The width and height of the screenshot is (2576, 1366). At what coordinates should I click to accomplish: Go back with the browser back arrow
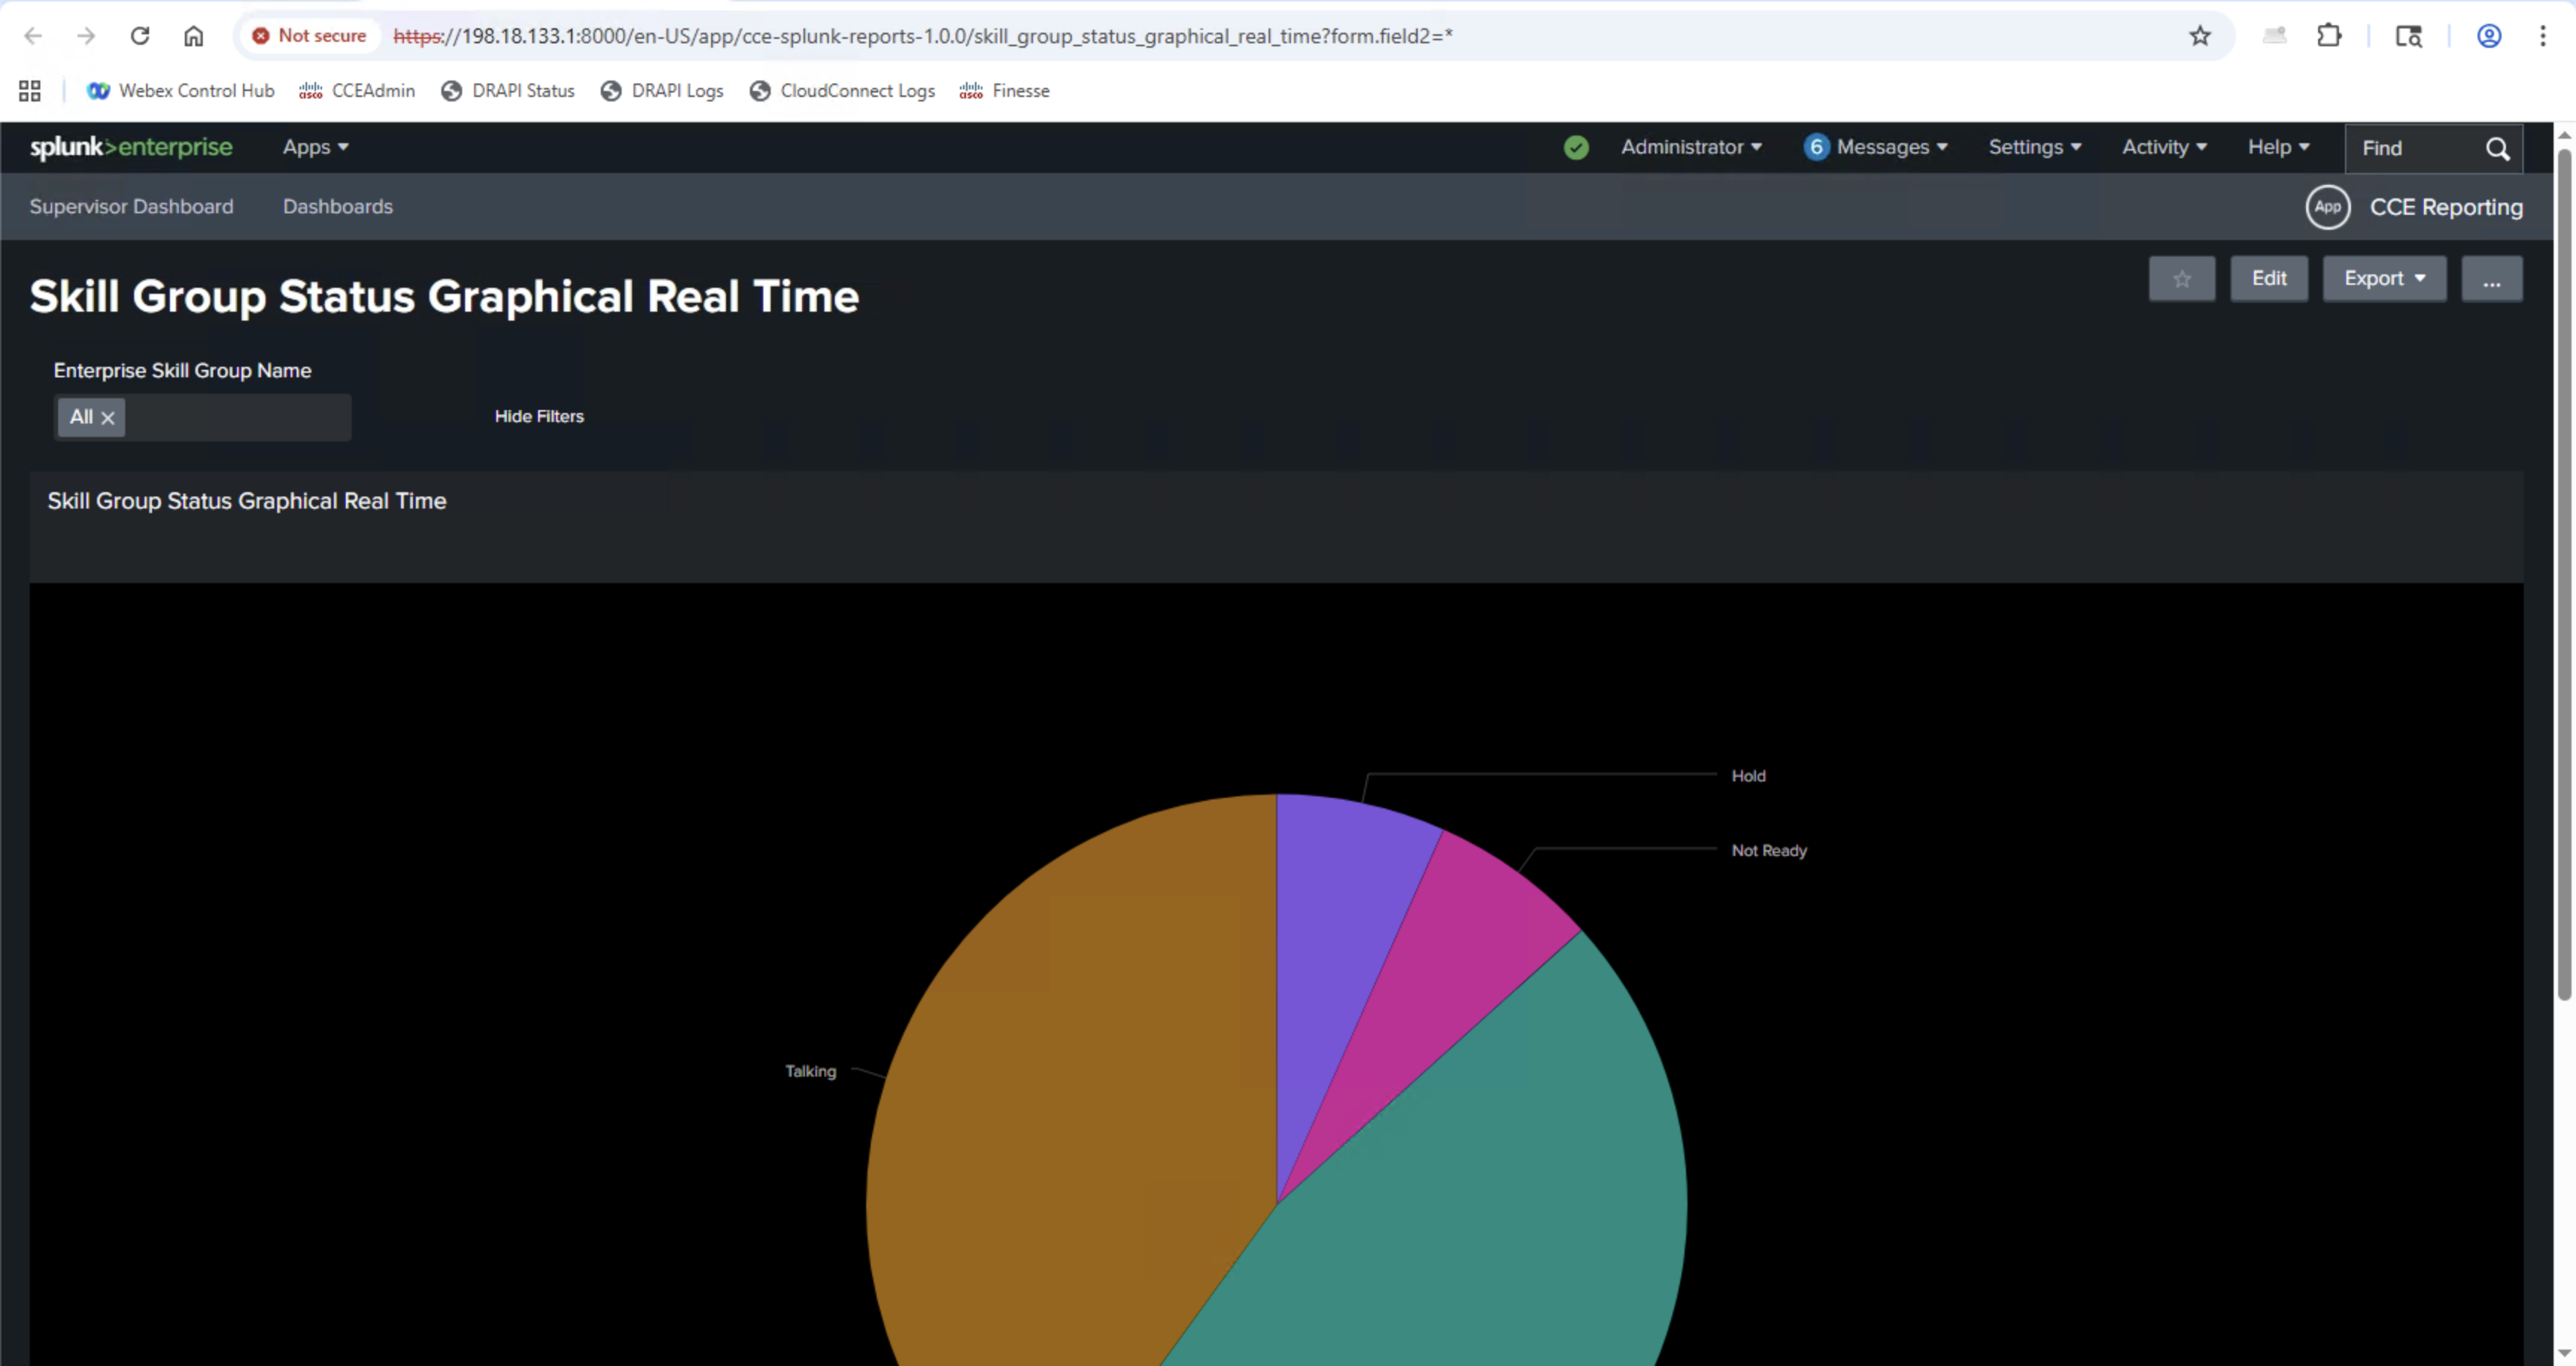pos(33,36)
